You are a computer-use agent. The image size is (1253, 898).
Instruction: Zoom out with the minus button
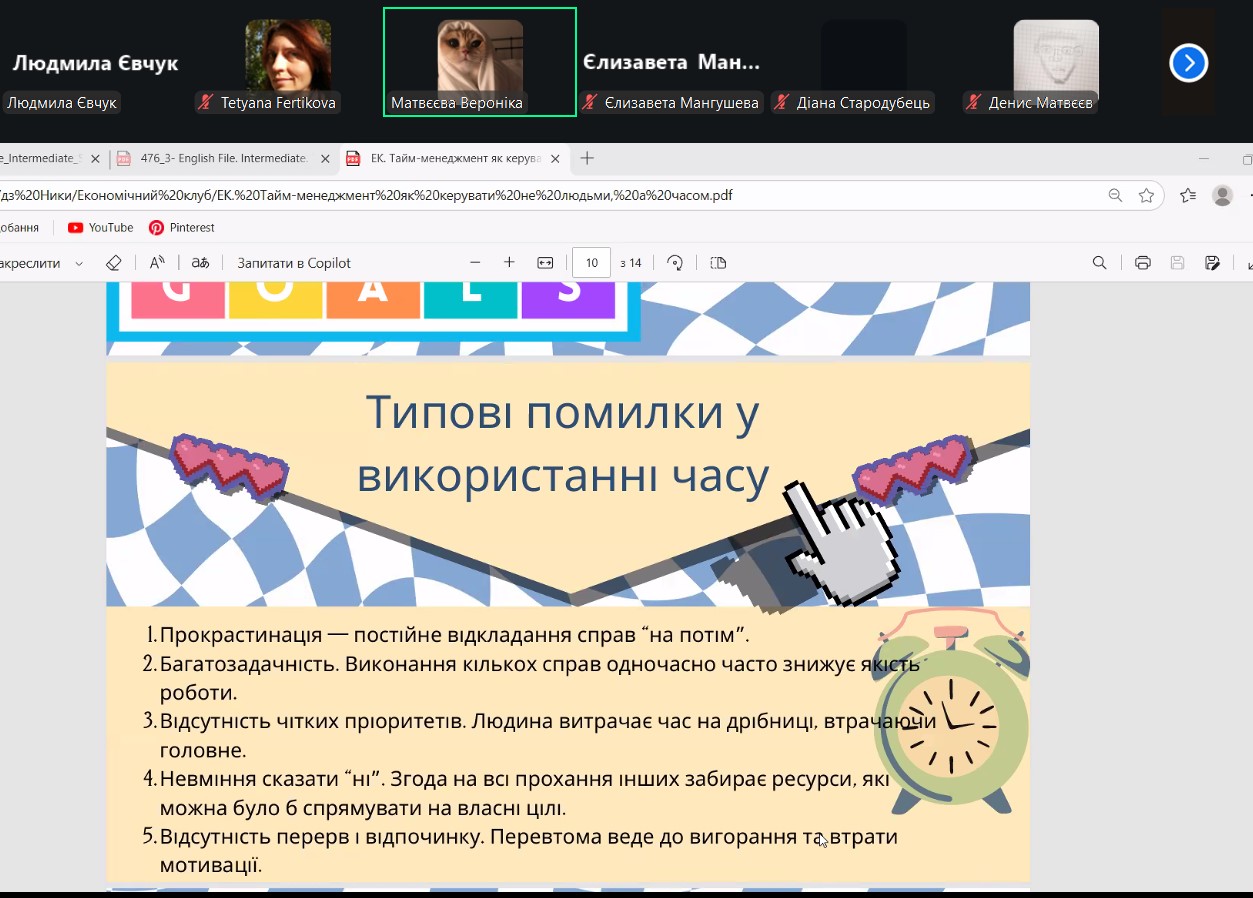tap(475, 263)
